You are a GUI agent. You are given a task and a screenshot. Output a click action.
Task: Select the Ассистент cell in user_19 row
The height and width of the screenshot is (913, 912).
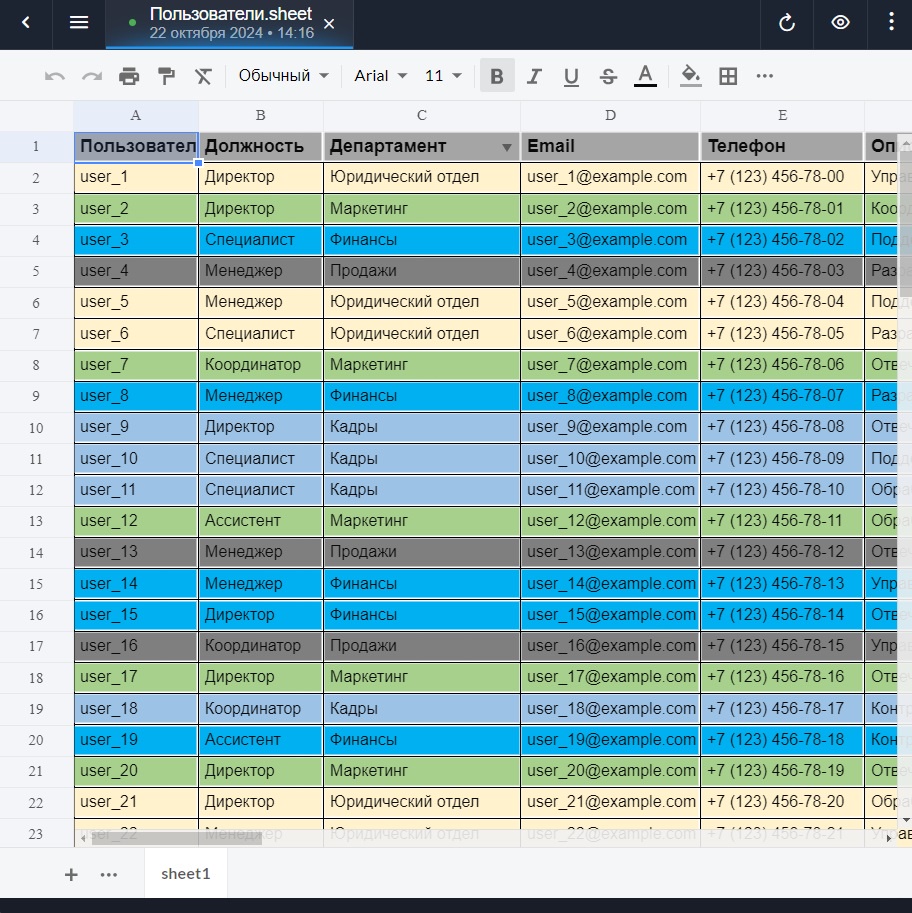pos(260,739)
